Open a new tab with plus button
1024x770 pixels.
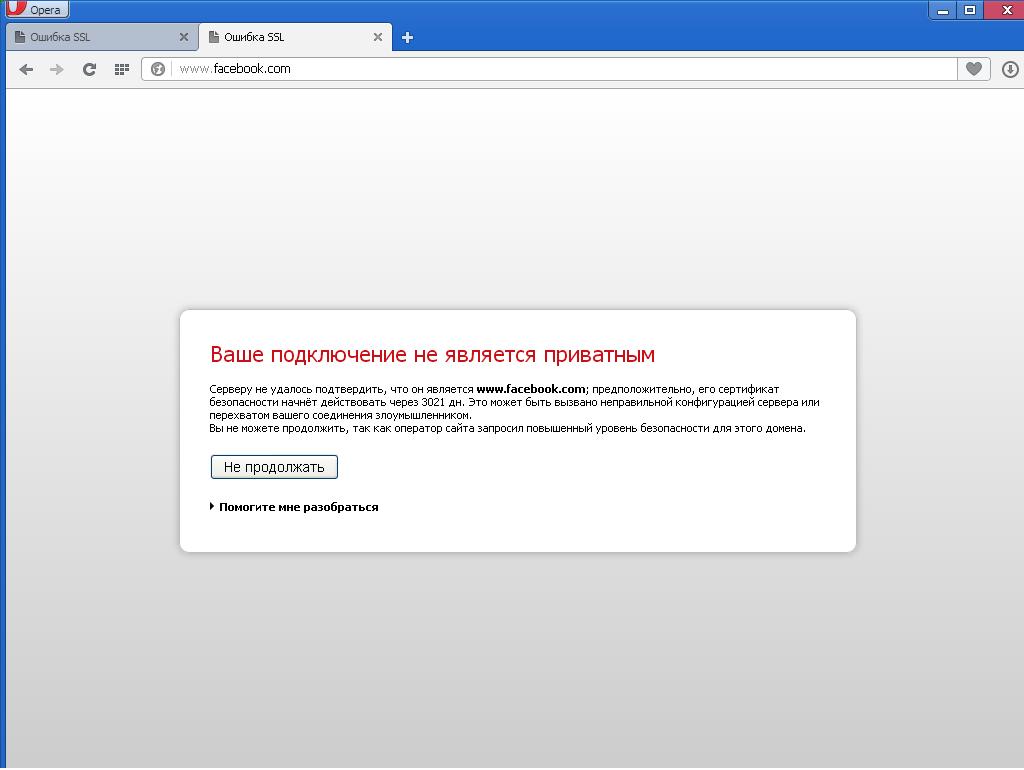408,38
